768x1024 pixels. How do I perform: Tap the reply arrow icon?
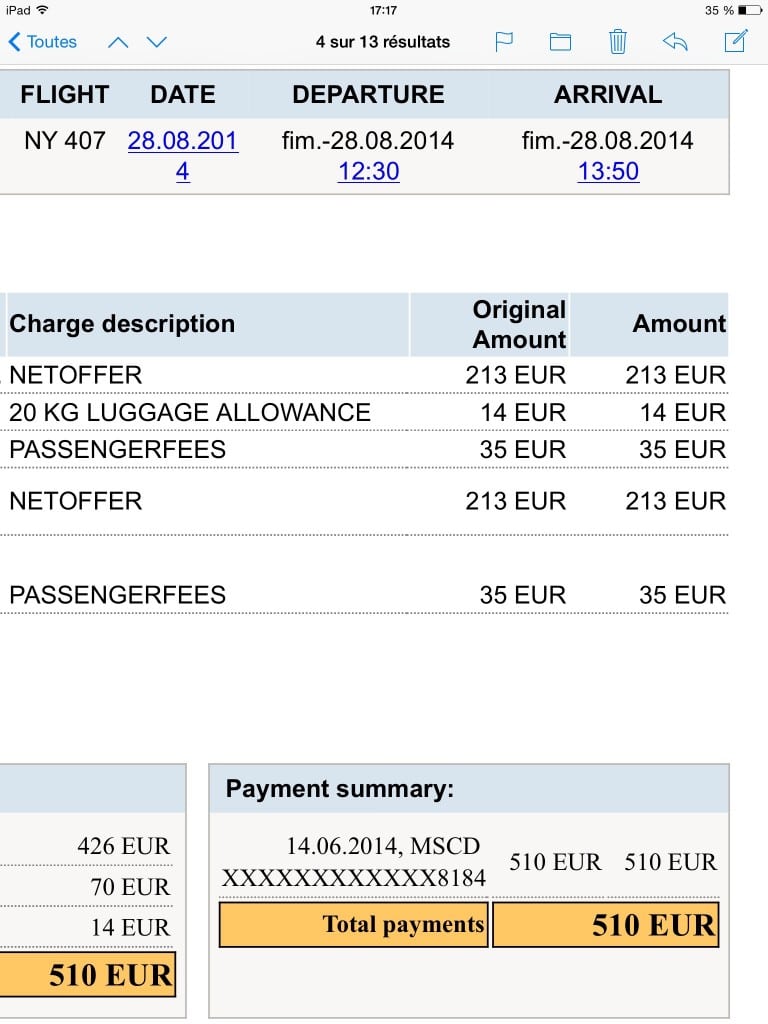coord(675,42)
